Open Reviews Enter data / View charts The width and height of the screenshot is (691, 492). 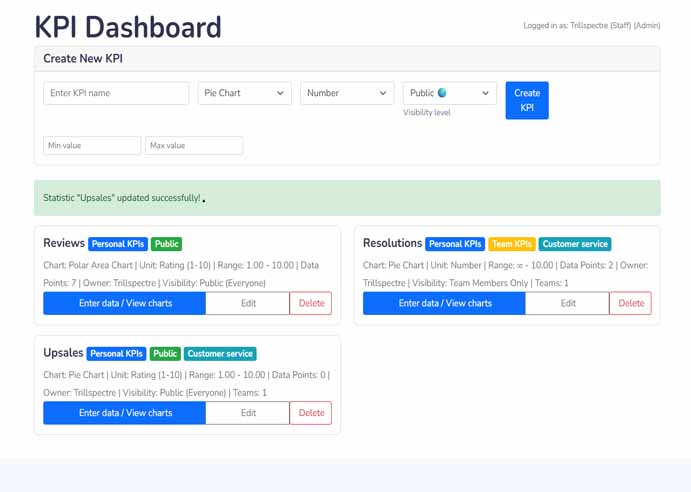[125, 303]
